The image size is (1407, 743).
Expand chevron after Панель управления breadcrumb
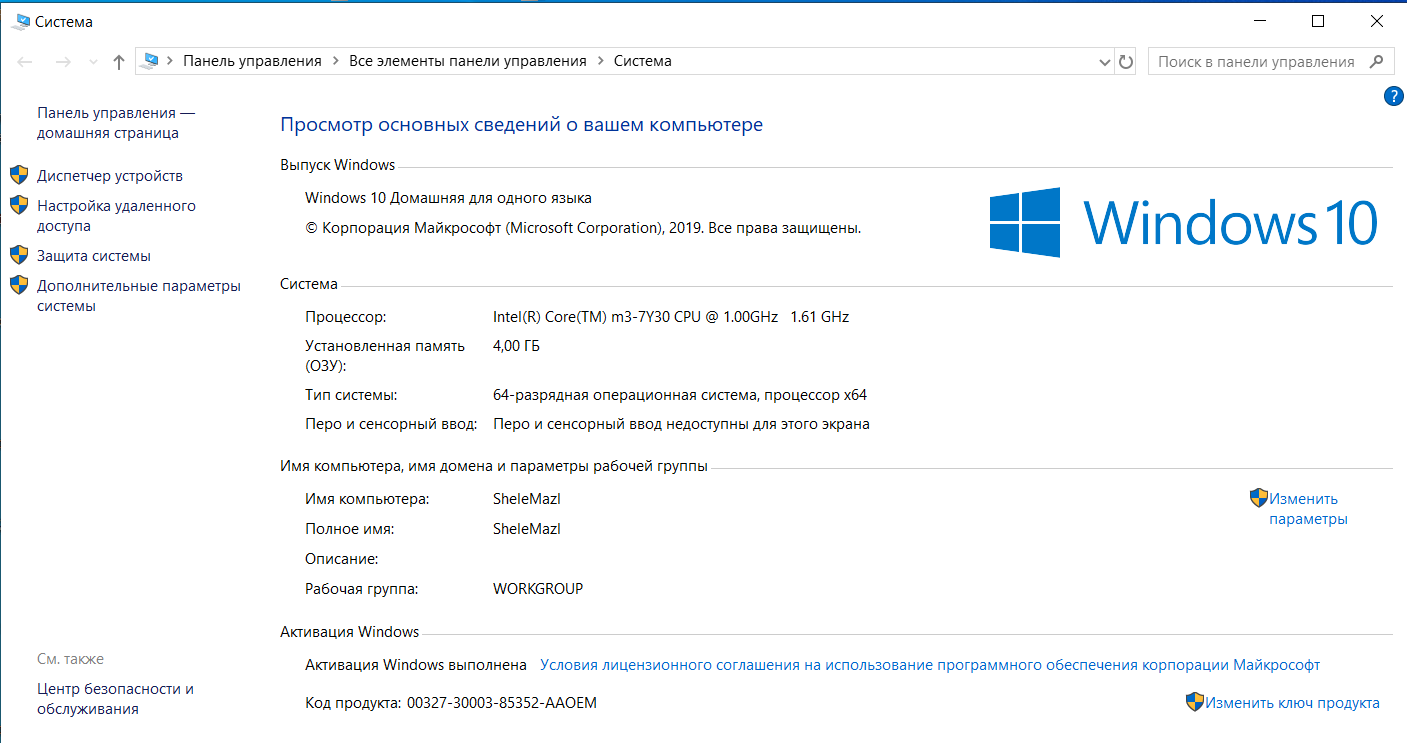pyautogui.click(x=335, y=61)
